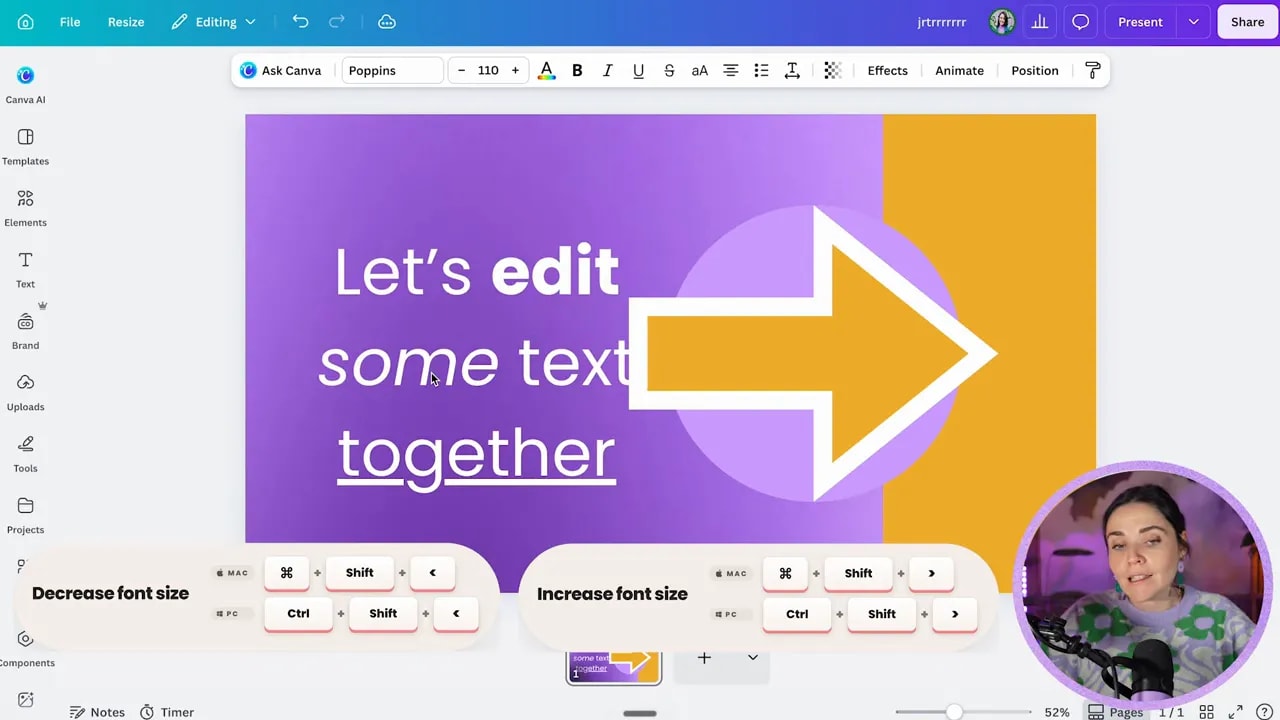
Task: Open the Text sidebar tab
Action: [x=25, y=269]
